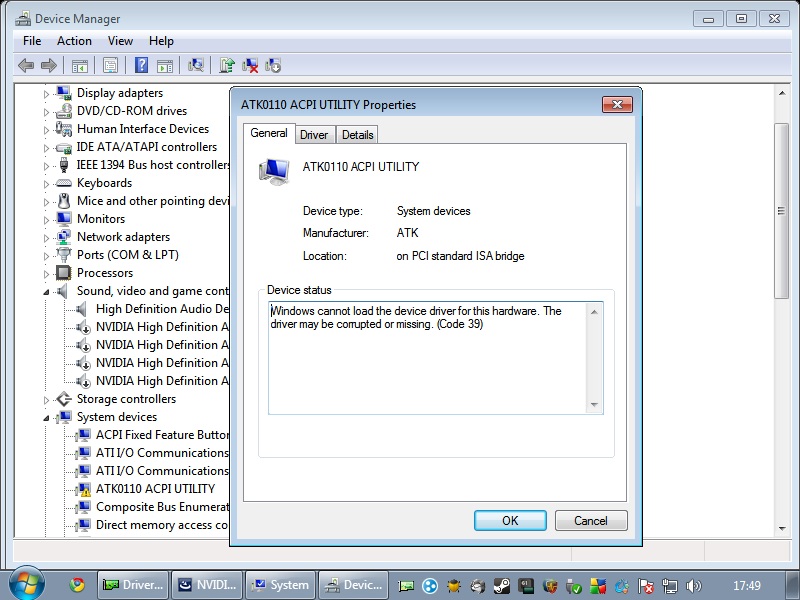
Task: Open the Windows Start orb
Action: (27, 584)
